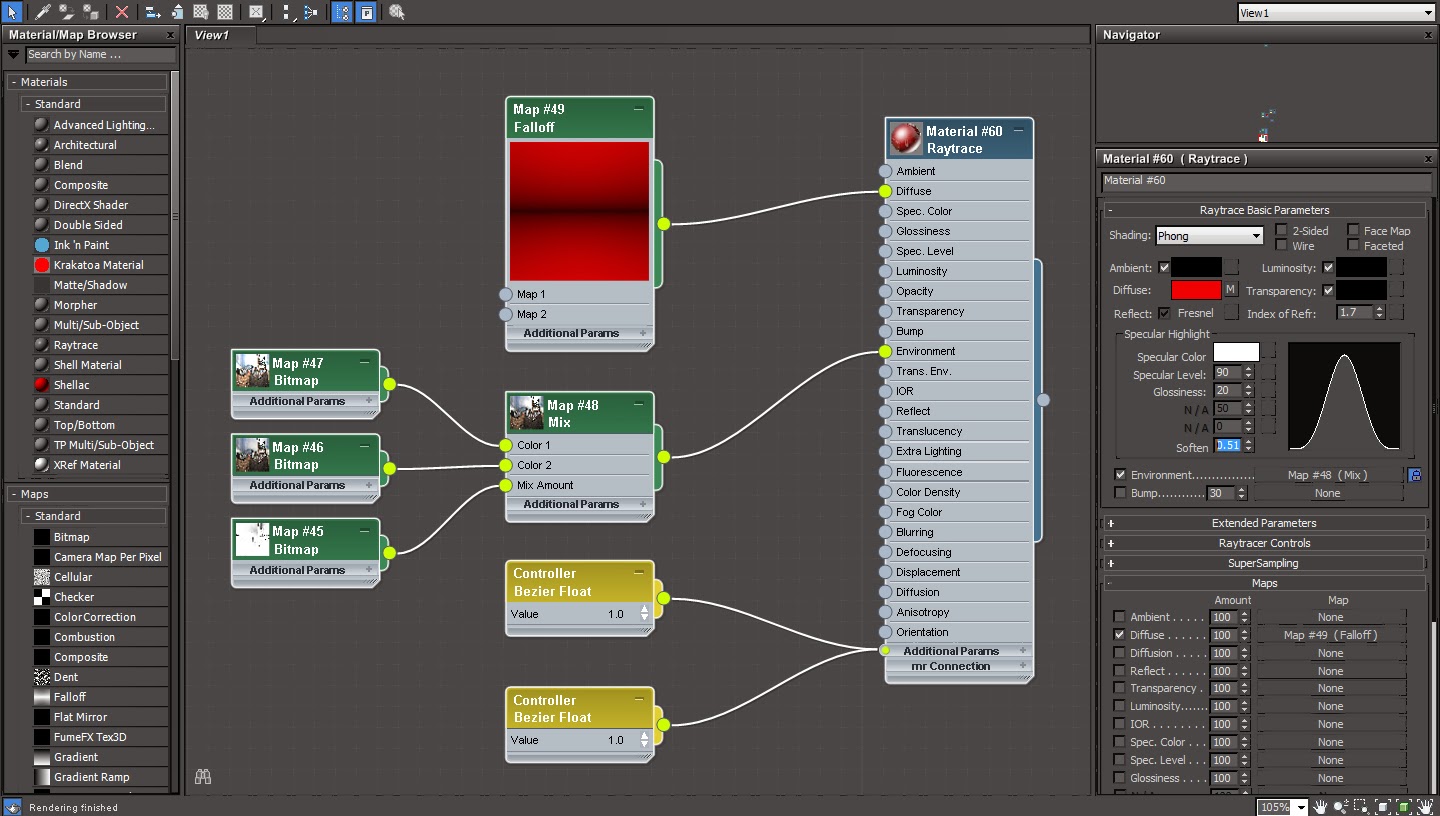
Task: Click the Environment map lock icon
Action: click(1415, 475)
